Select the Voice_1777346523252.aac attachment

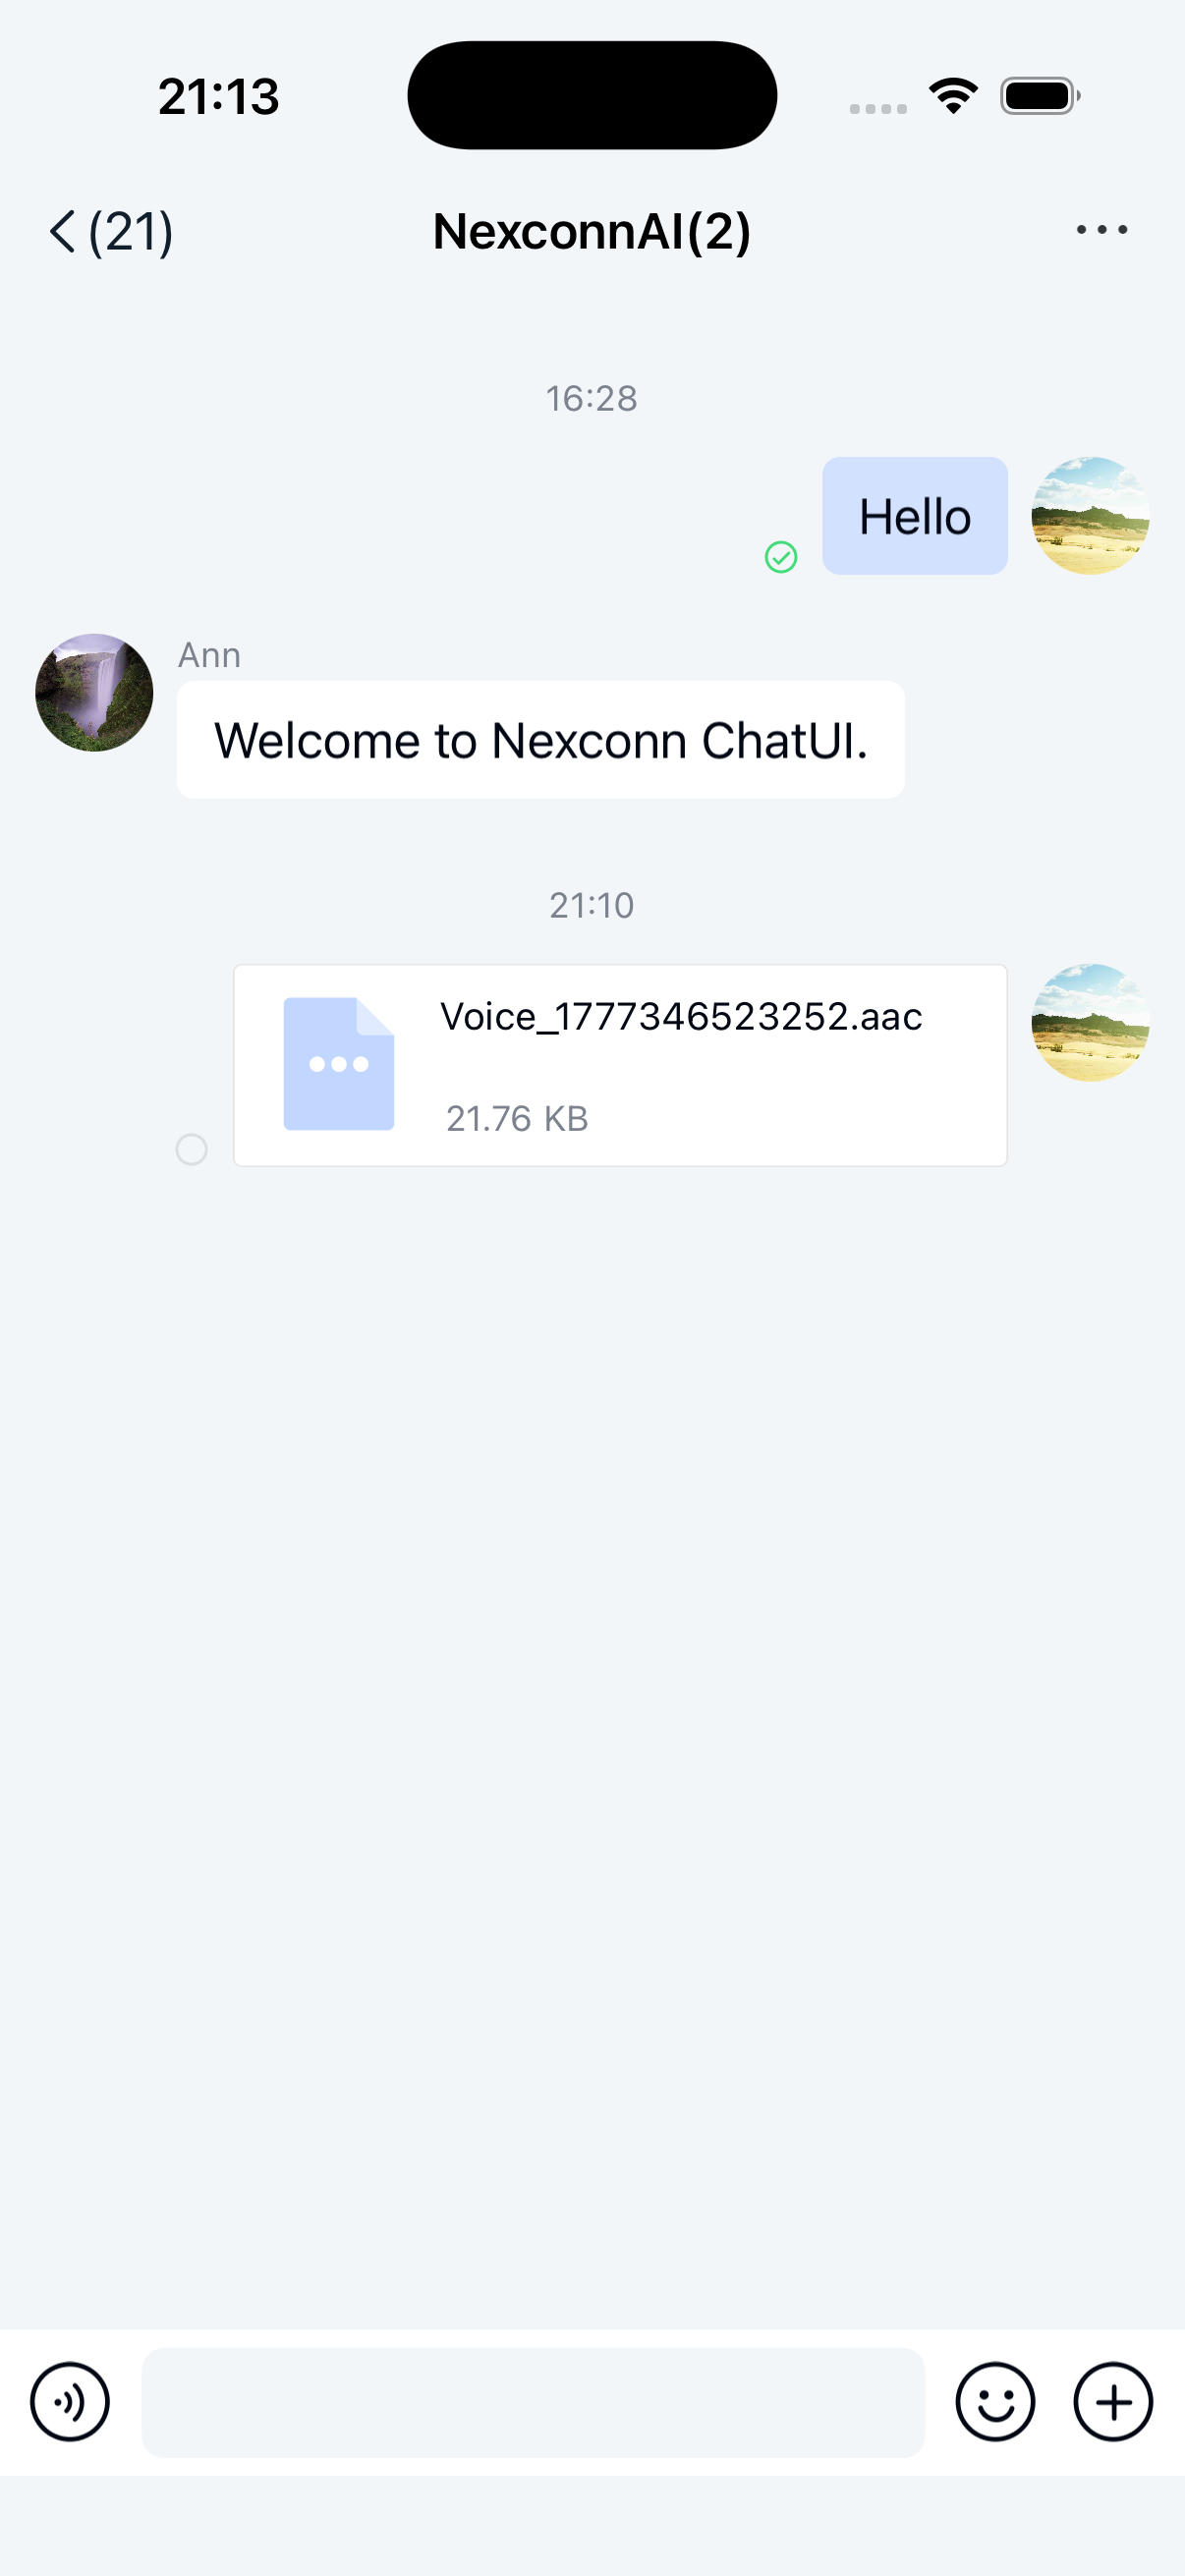(x=620, y=1064)
